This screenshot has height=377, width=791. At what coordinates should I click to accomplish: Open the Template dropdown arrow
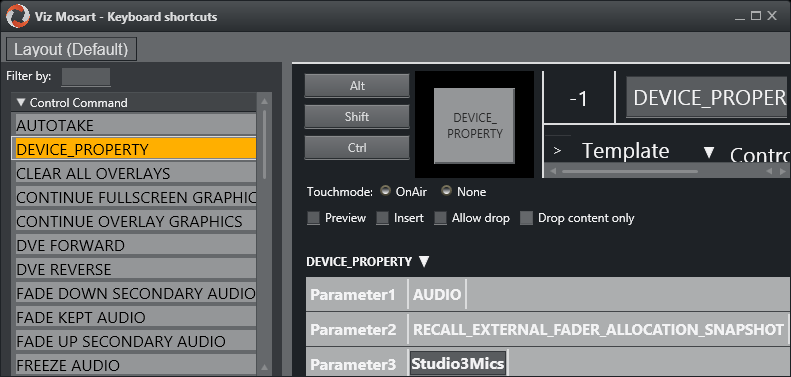pyautogui.click(x=709, y=151)
